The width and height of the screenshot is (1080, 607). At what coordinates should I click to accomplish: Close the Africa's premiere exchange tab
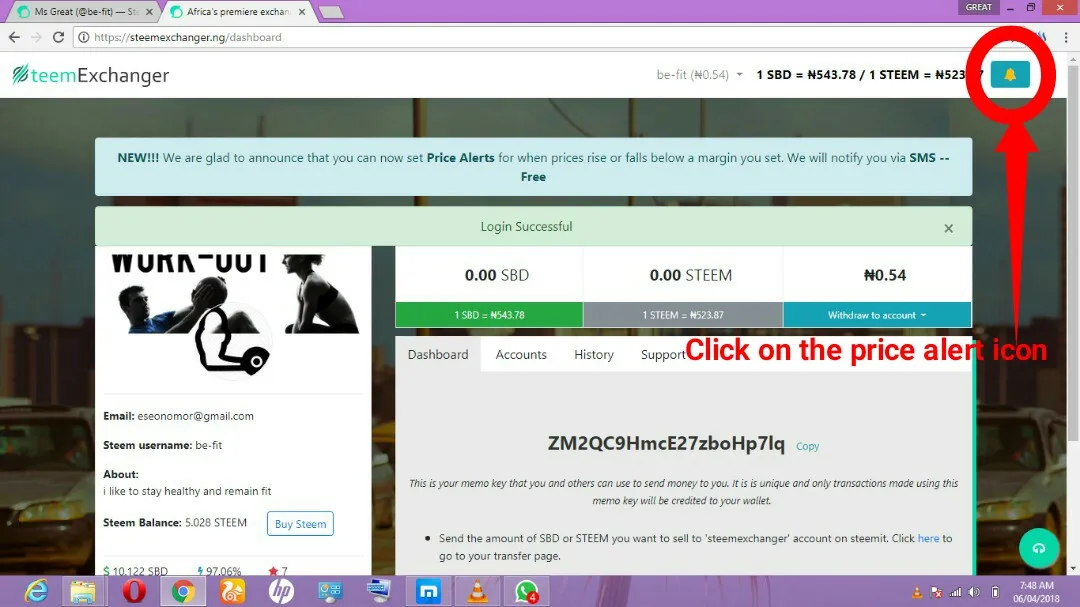(302, 12)
